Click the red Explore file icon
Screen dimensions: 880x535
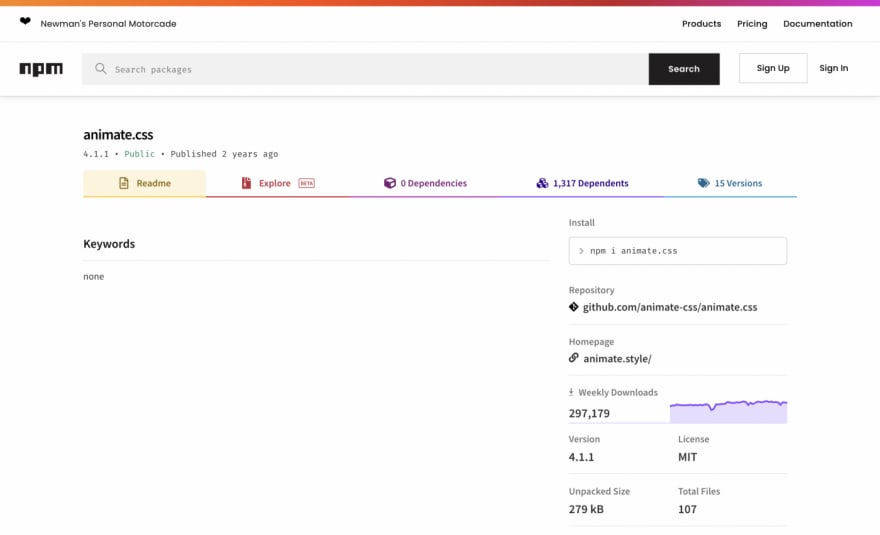[246, 183]
